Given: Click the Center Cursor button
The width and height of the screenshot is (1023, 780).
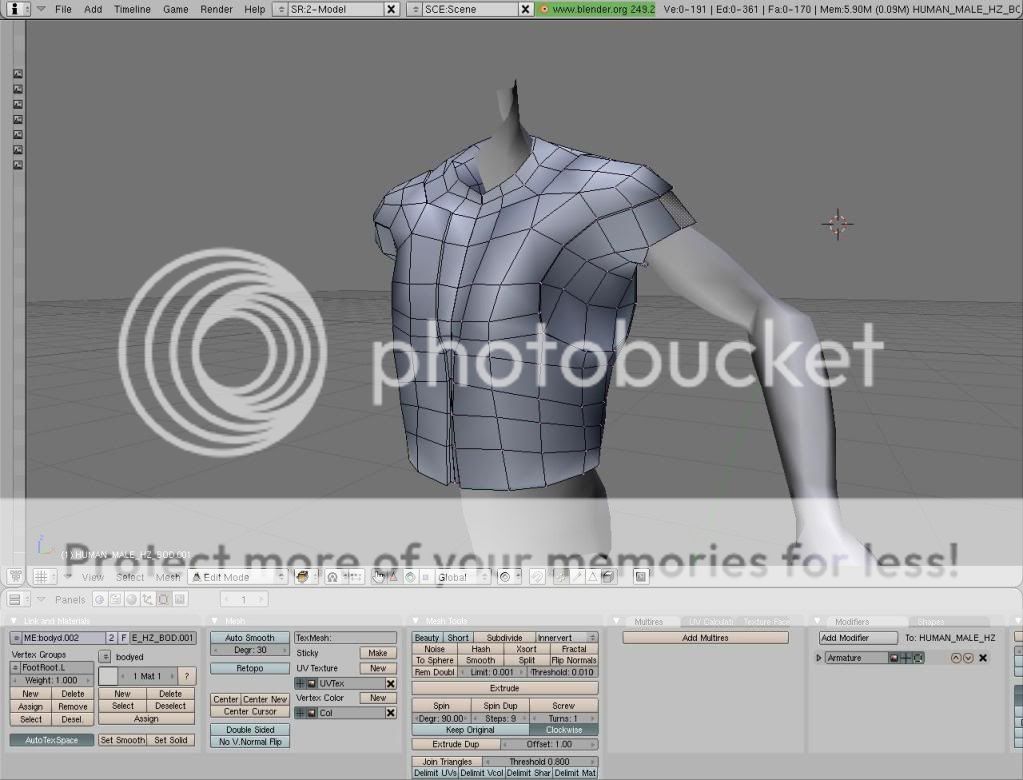Looking at the screenshot, I should click(249, 712).
